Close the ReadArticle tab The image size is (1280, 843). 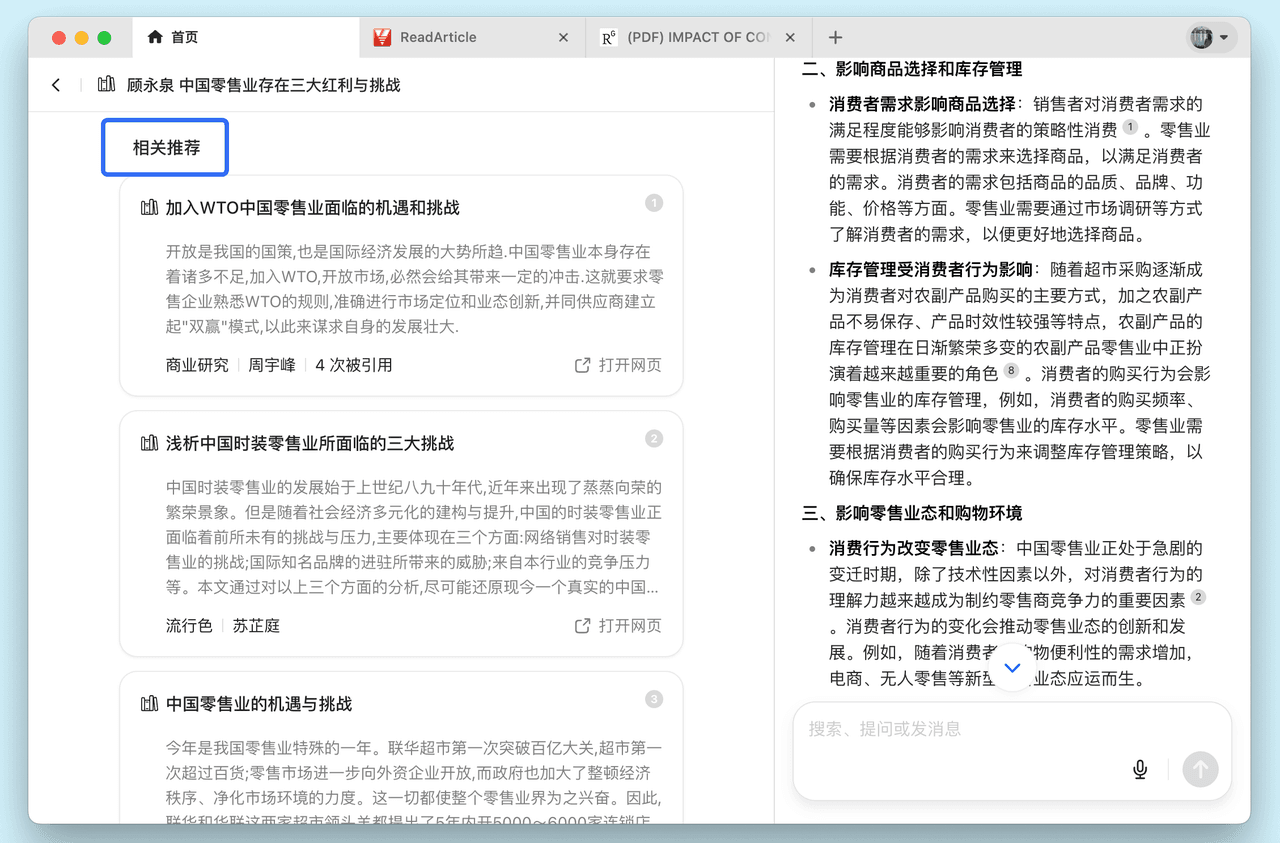click(x=563, y=37)
